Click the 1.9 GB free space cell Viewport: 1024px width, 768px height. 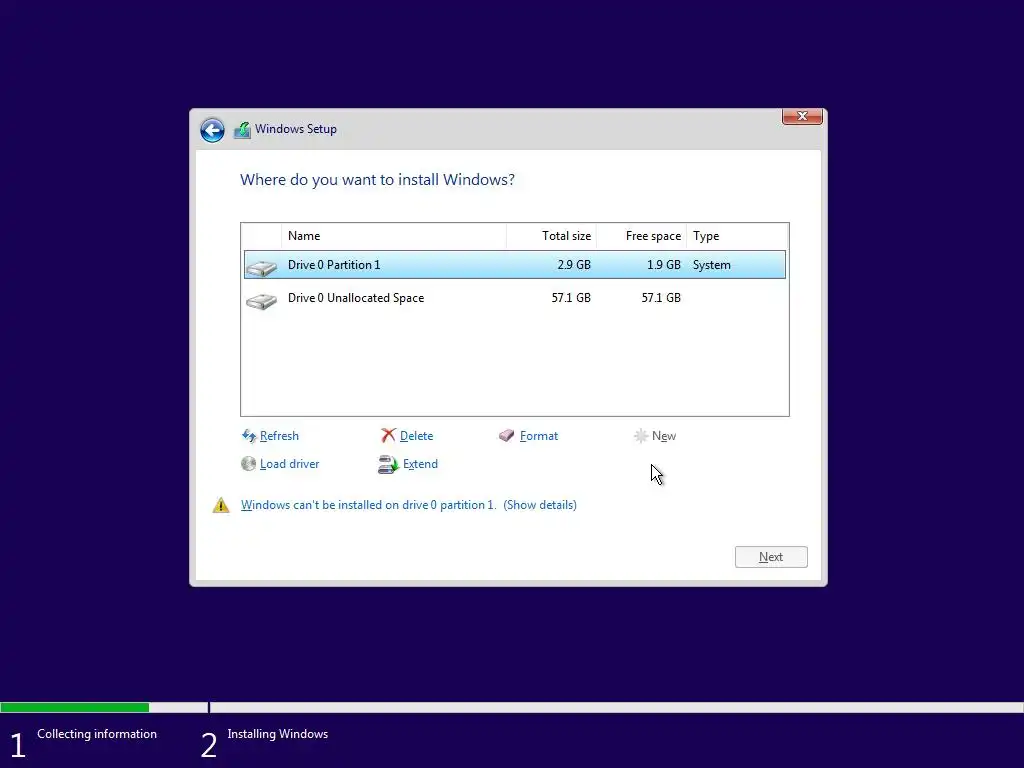tap(664, 264)
